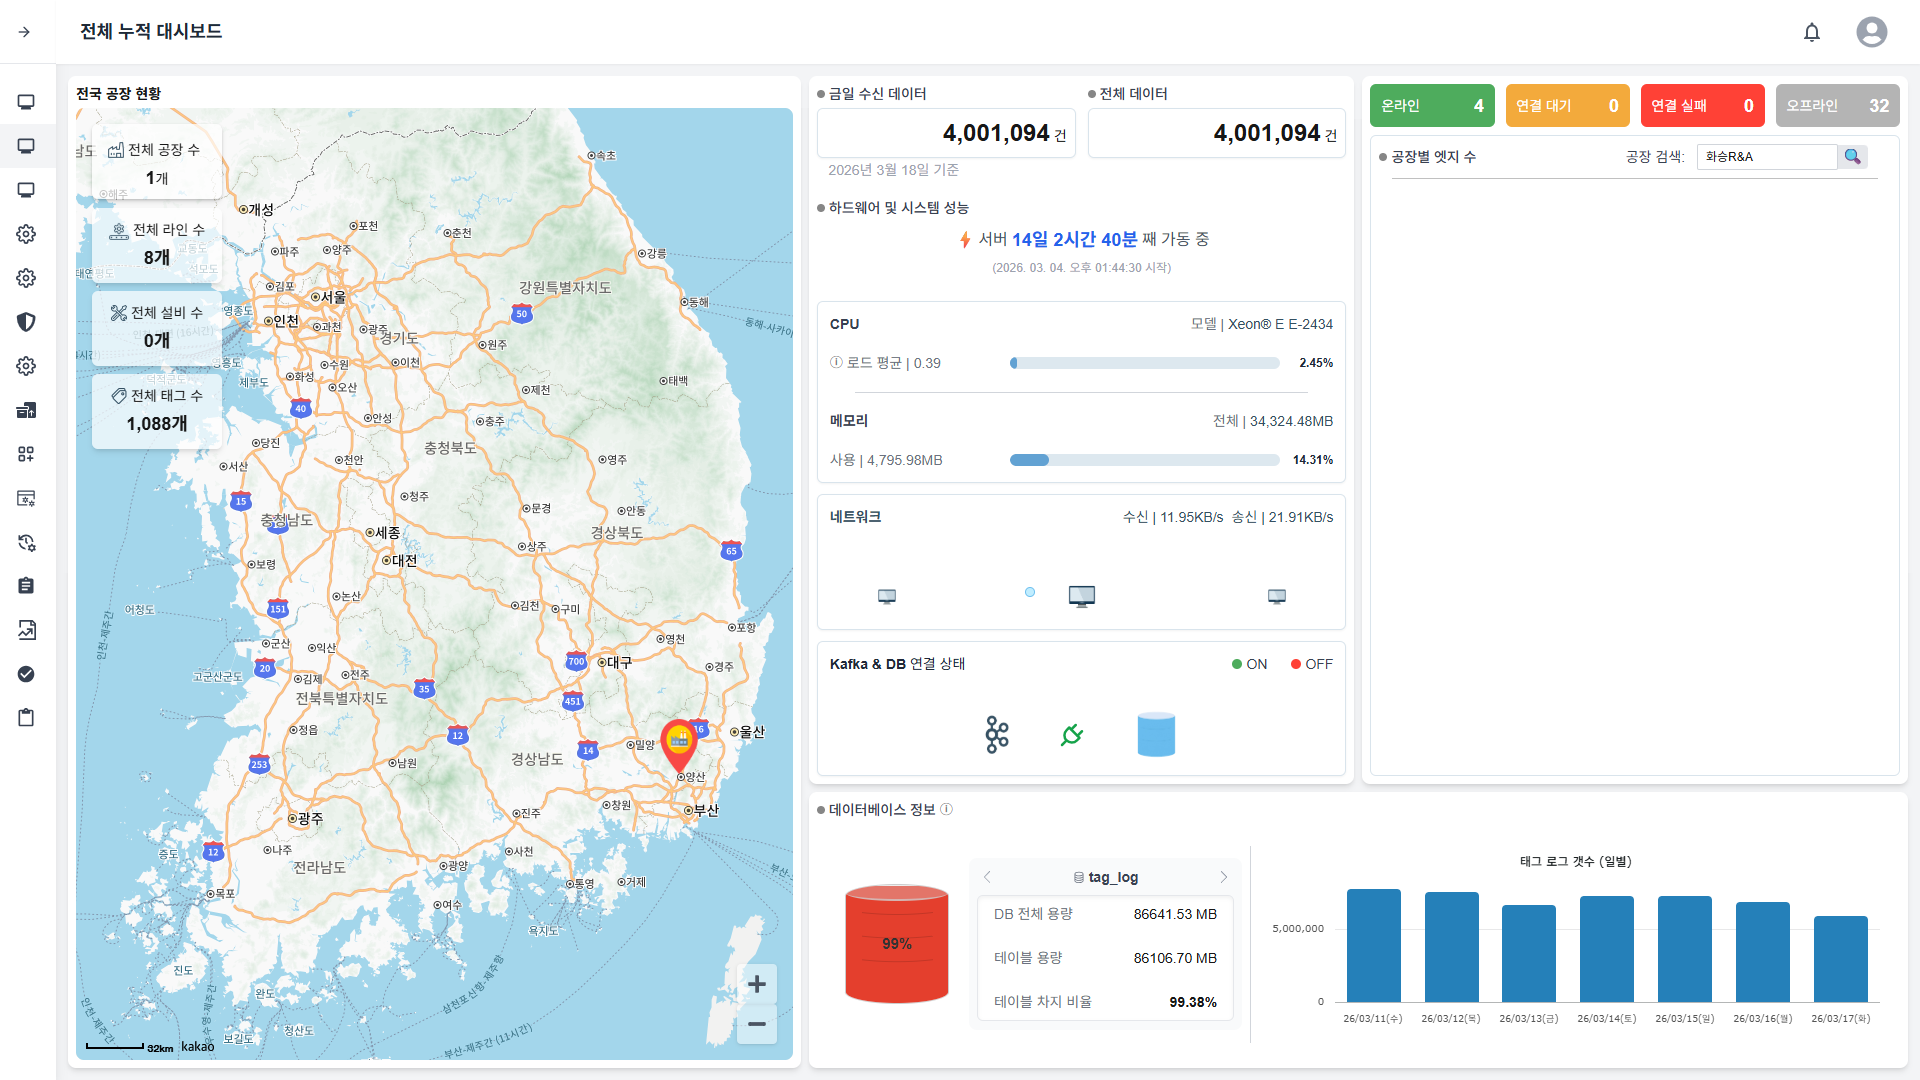Select the 오프라인 status filter tab
1920x1080 pixels.
tap(1836, 106)
